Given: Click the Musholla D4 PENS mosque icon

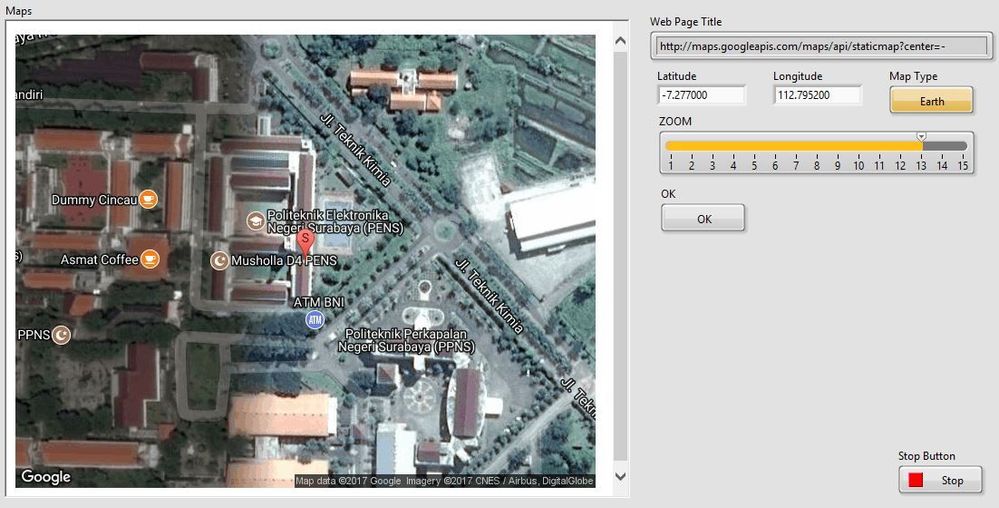Looking at the screenshot, I should pyautogui.click(x=220, y=260).
